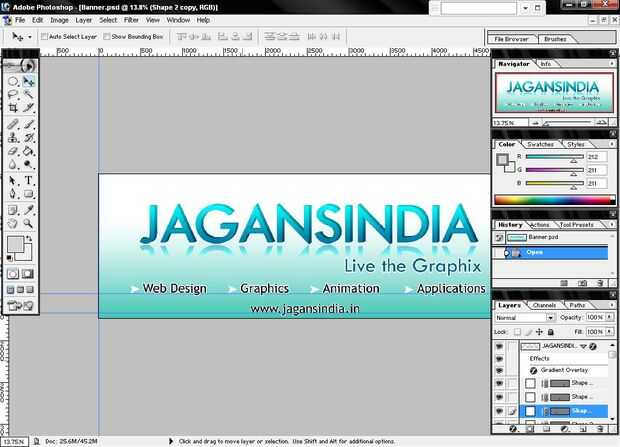
Task: Click the R color slider
Action: pyautogui.click(x=554, y=157)
